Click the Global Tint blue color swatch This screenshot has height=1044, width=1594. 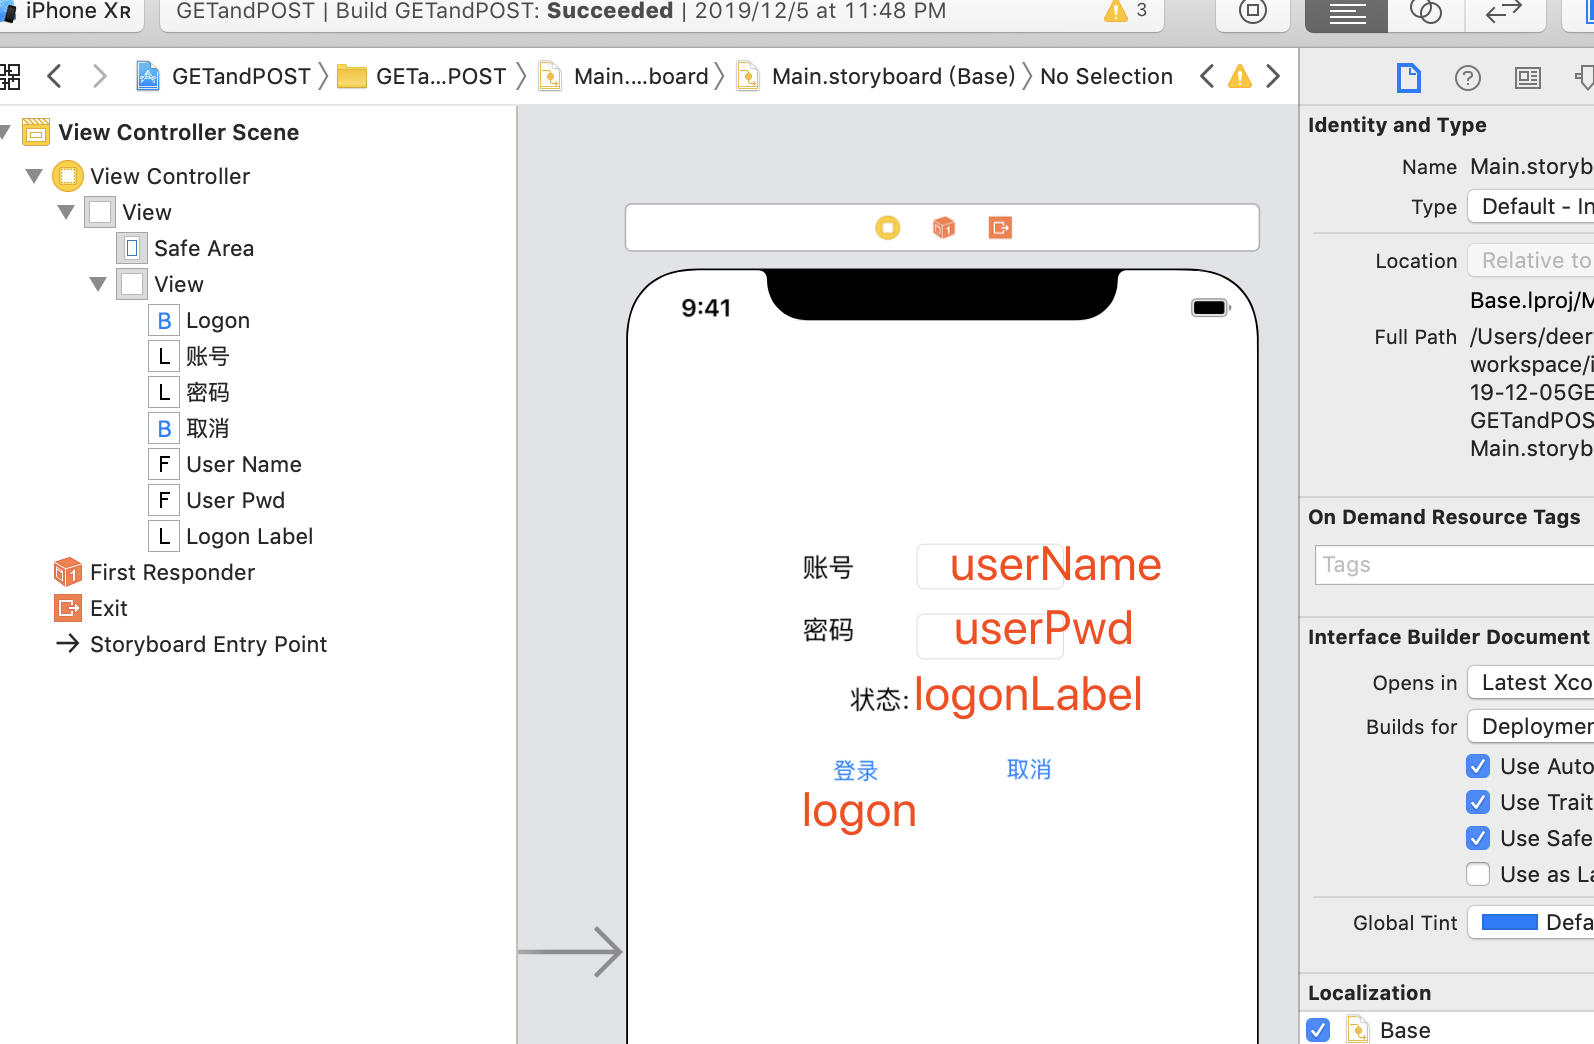[1509, 922]
